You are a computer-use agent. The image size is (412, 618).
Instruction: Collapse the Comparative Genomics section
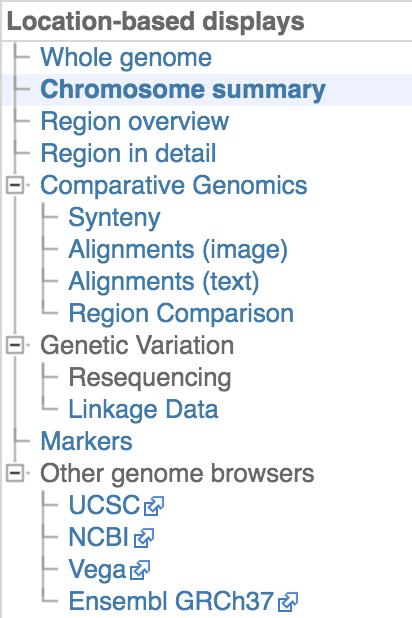(15, 185)
